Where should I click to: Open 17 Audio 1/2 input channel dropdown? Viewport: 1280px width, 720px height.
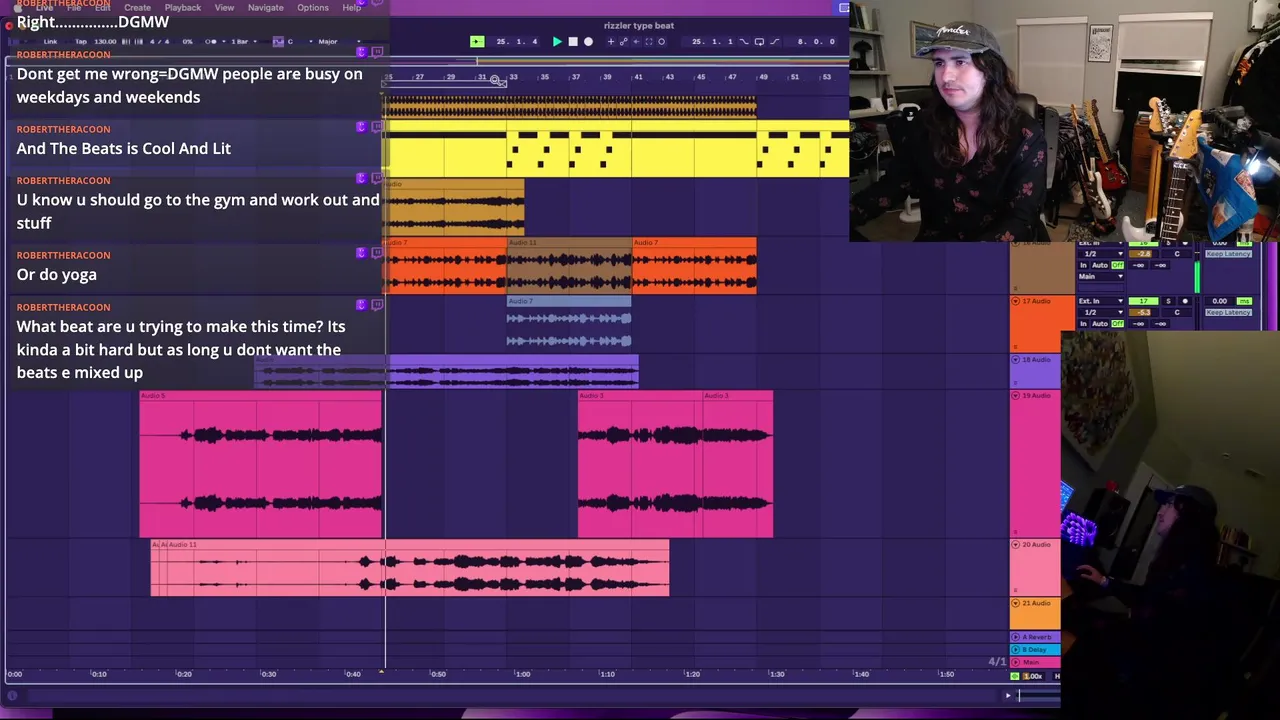pyautogui.click(x=1101, y=312)
